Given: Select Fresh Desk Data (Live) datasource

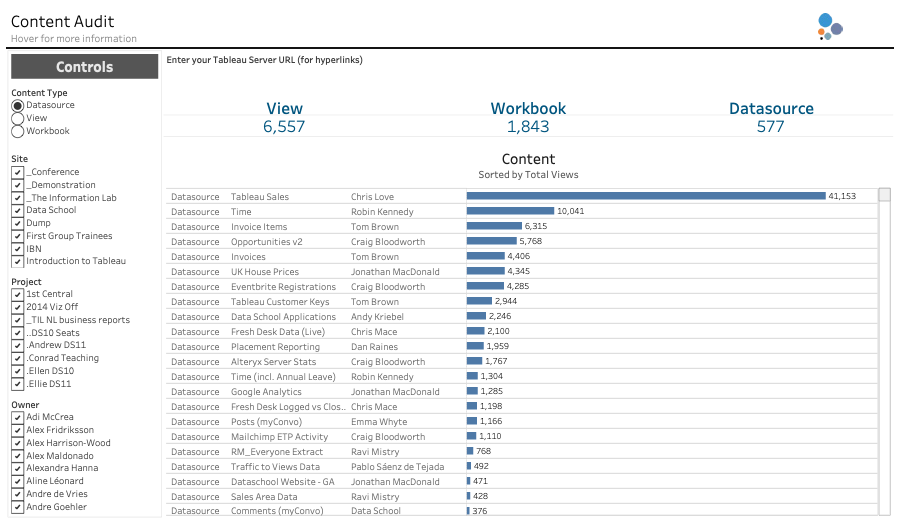Looking at the screenshot, I should pos(278,332).
